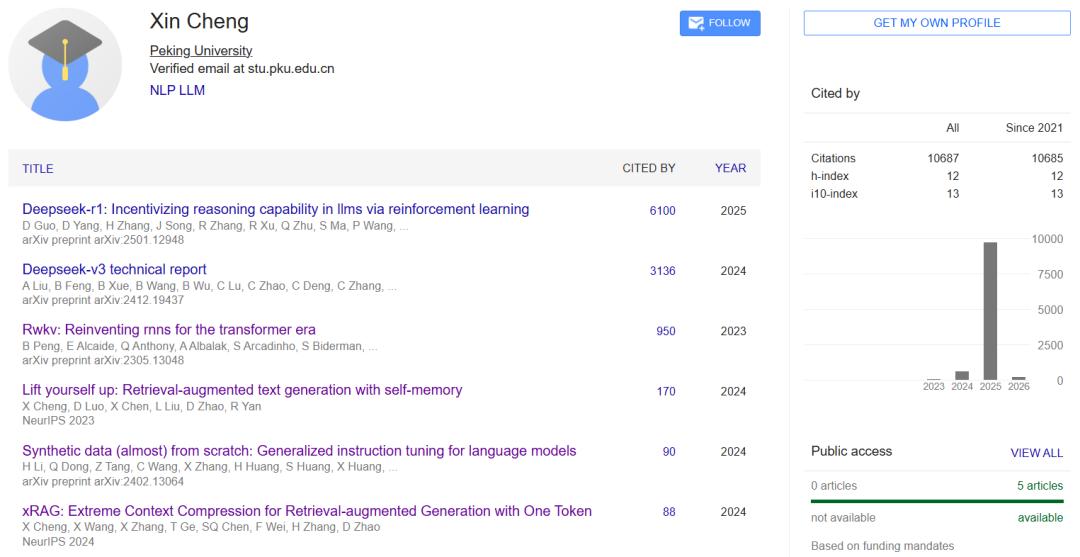Open the Peking University affiliation link
This screenshot has height=557, width=1080.
pos(200,51)
